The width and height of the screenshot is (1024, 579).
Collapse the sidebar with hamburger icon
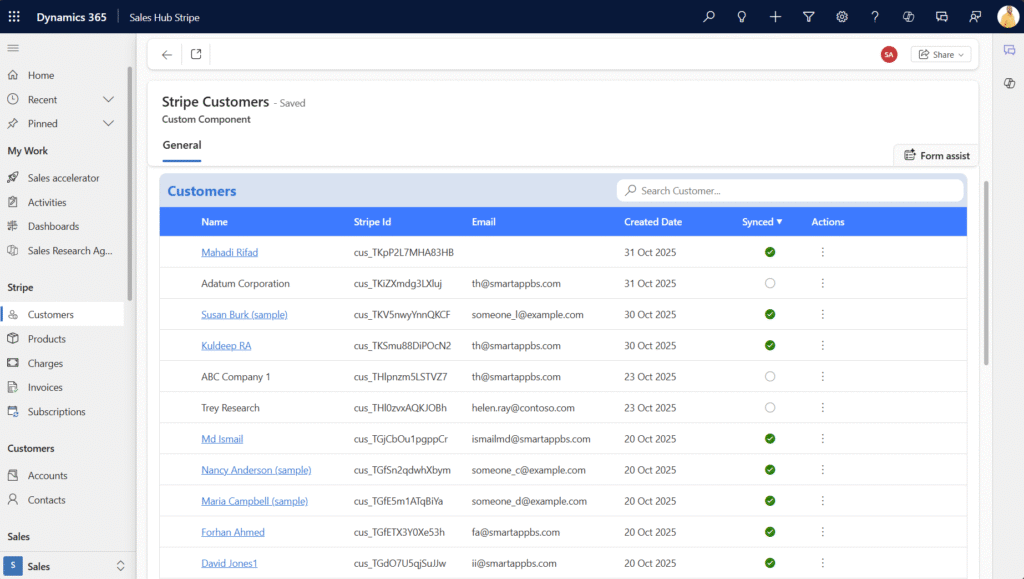[x=13, y=48]
